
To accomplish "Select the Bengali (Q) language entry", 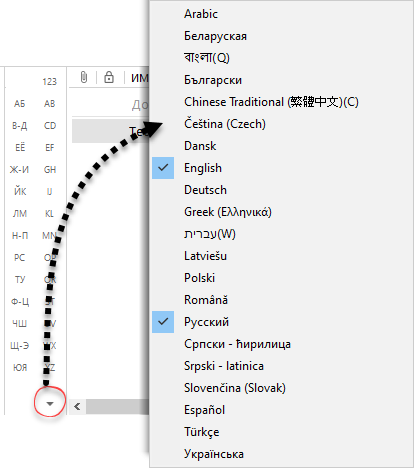I will [x=282, y=58].
